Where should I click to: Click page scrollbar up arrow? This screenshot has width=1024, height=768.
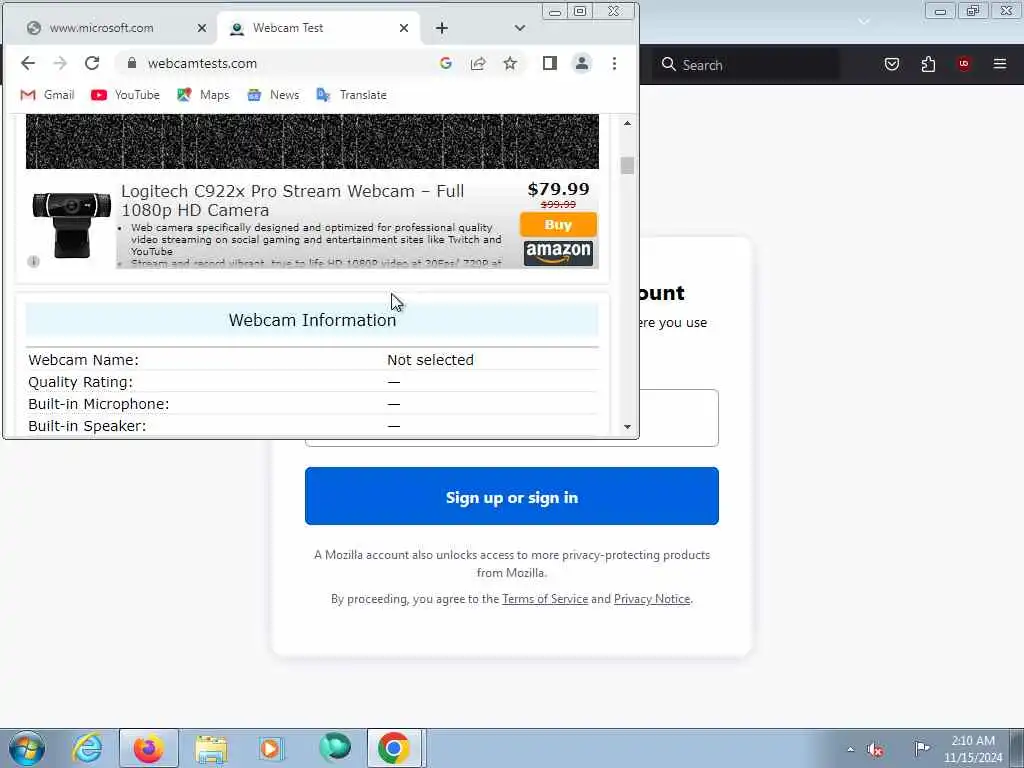(627, 123)
